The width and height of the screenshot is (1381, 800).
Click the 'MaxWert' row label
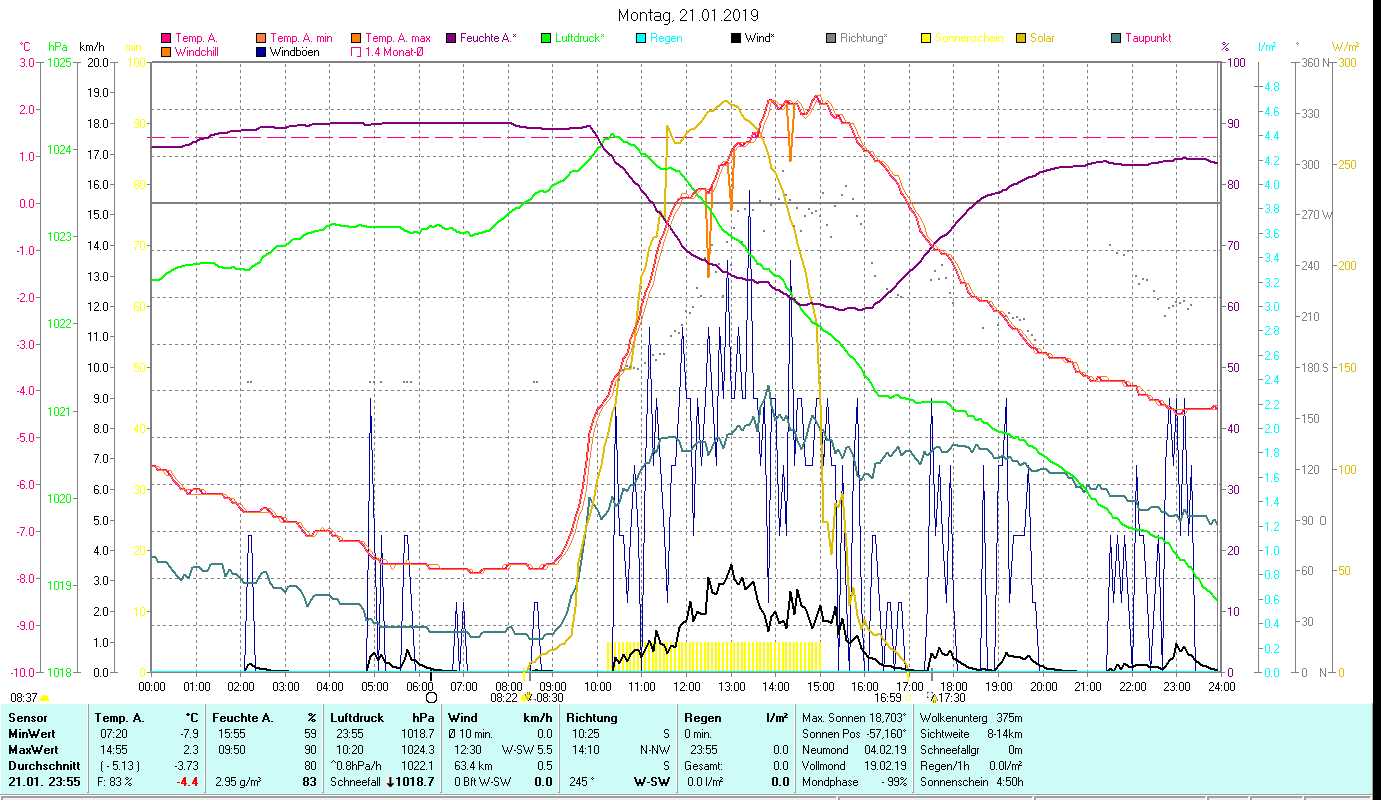(x=34, y=750)
